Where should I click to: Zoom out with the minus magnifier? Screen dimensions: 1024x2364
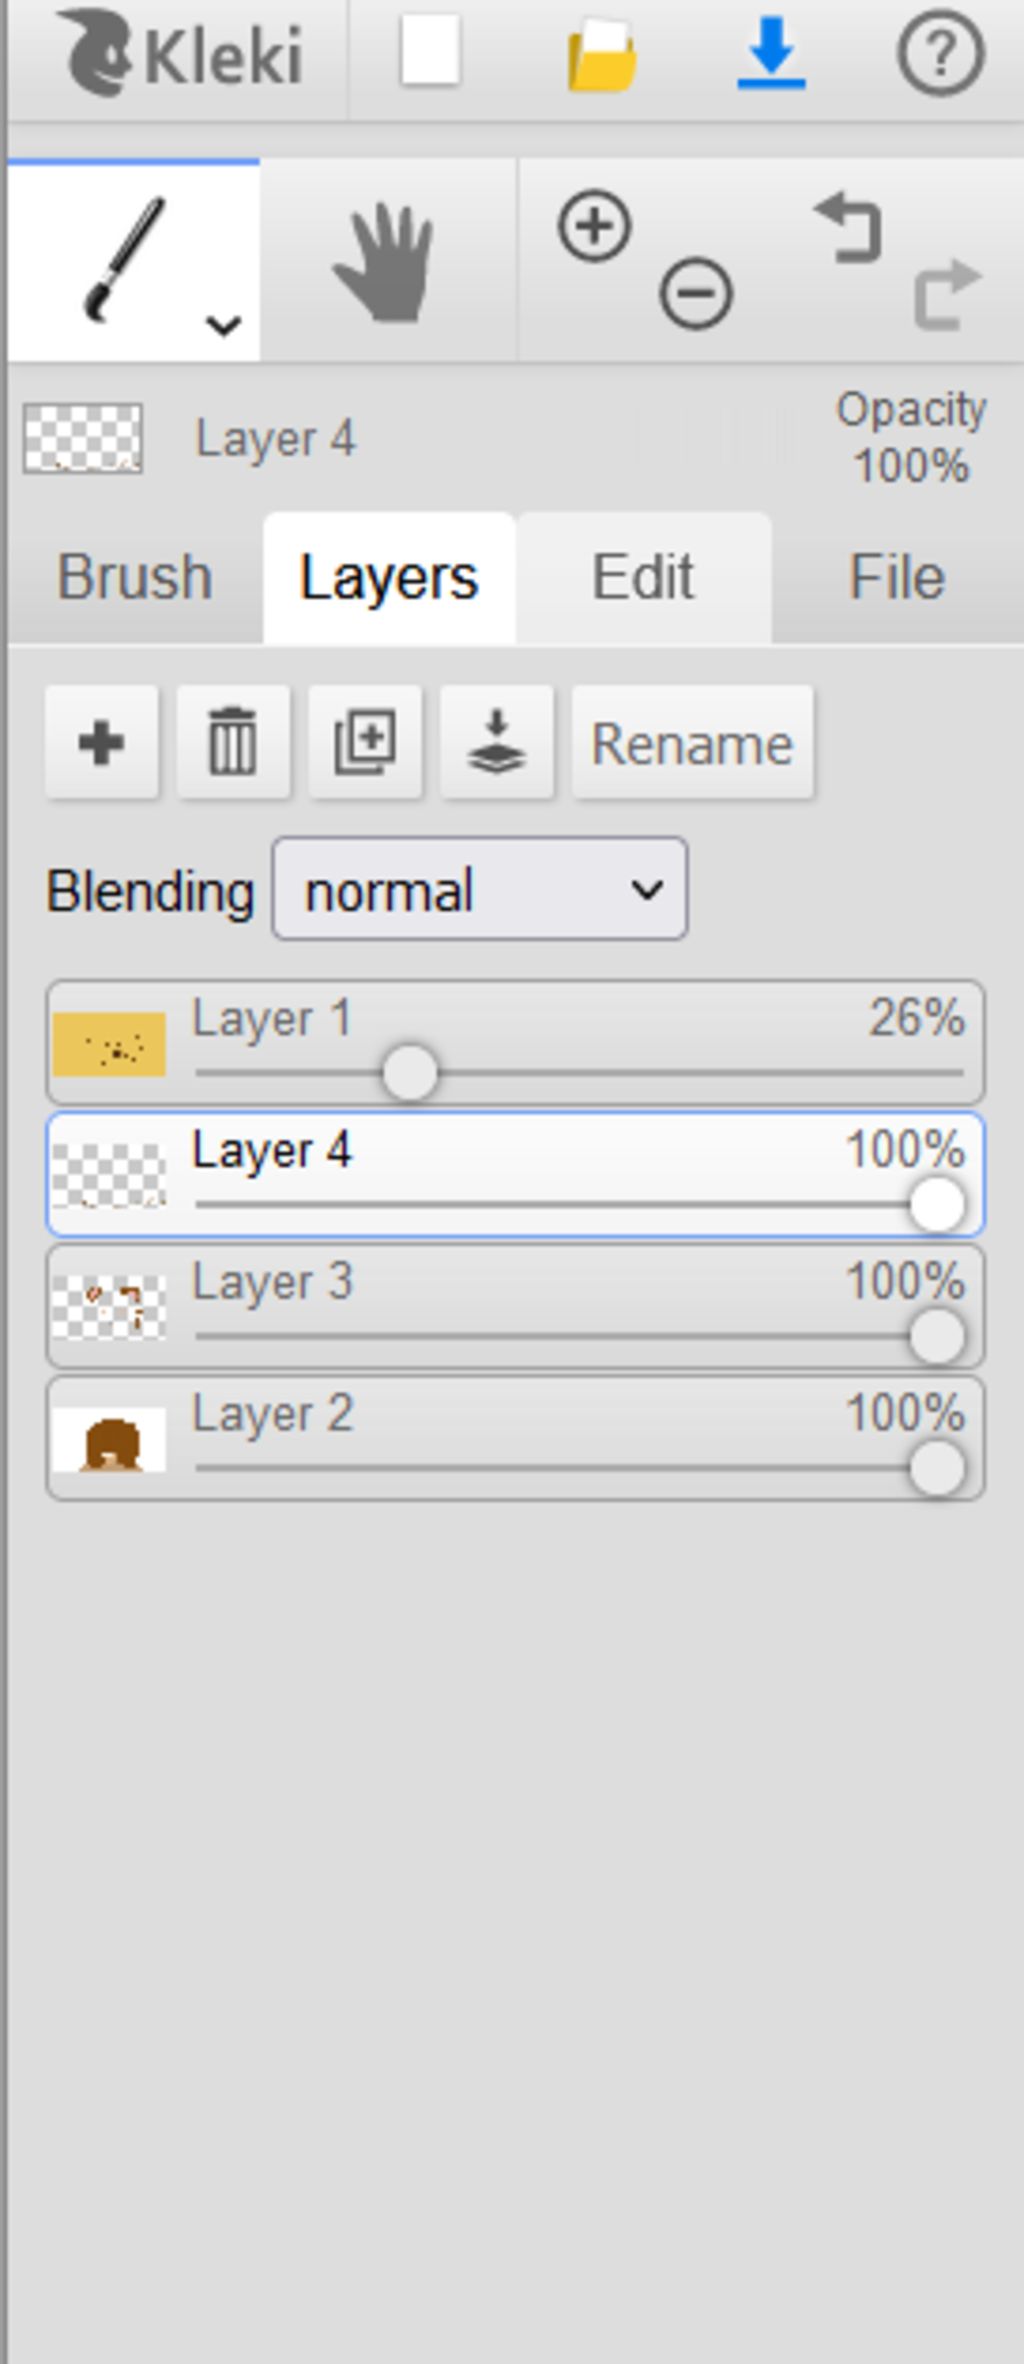click(x=696, y=293)
